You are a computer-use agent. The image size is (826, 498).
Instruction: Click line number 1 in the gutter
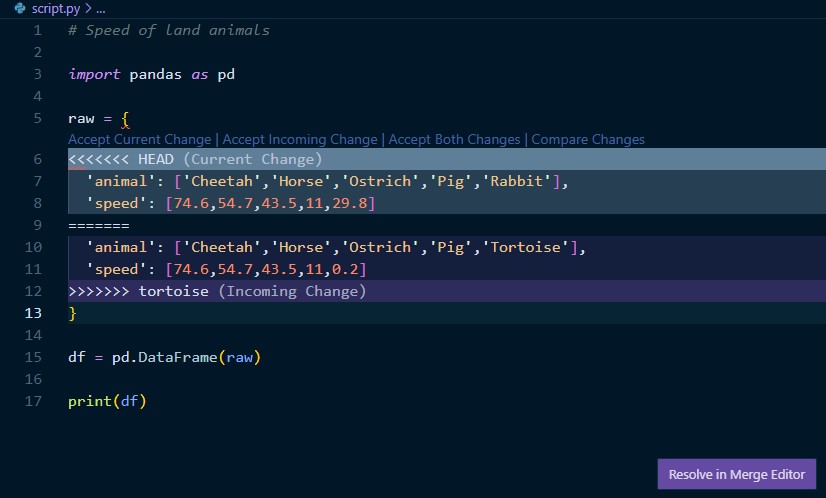point(38,30)
